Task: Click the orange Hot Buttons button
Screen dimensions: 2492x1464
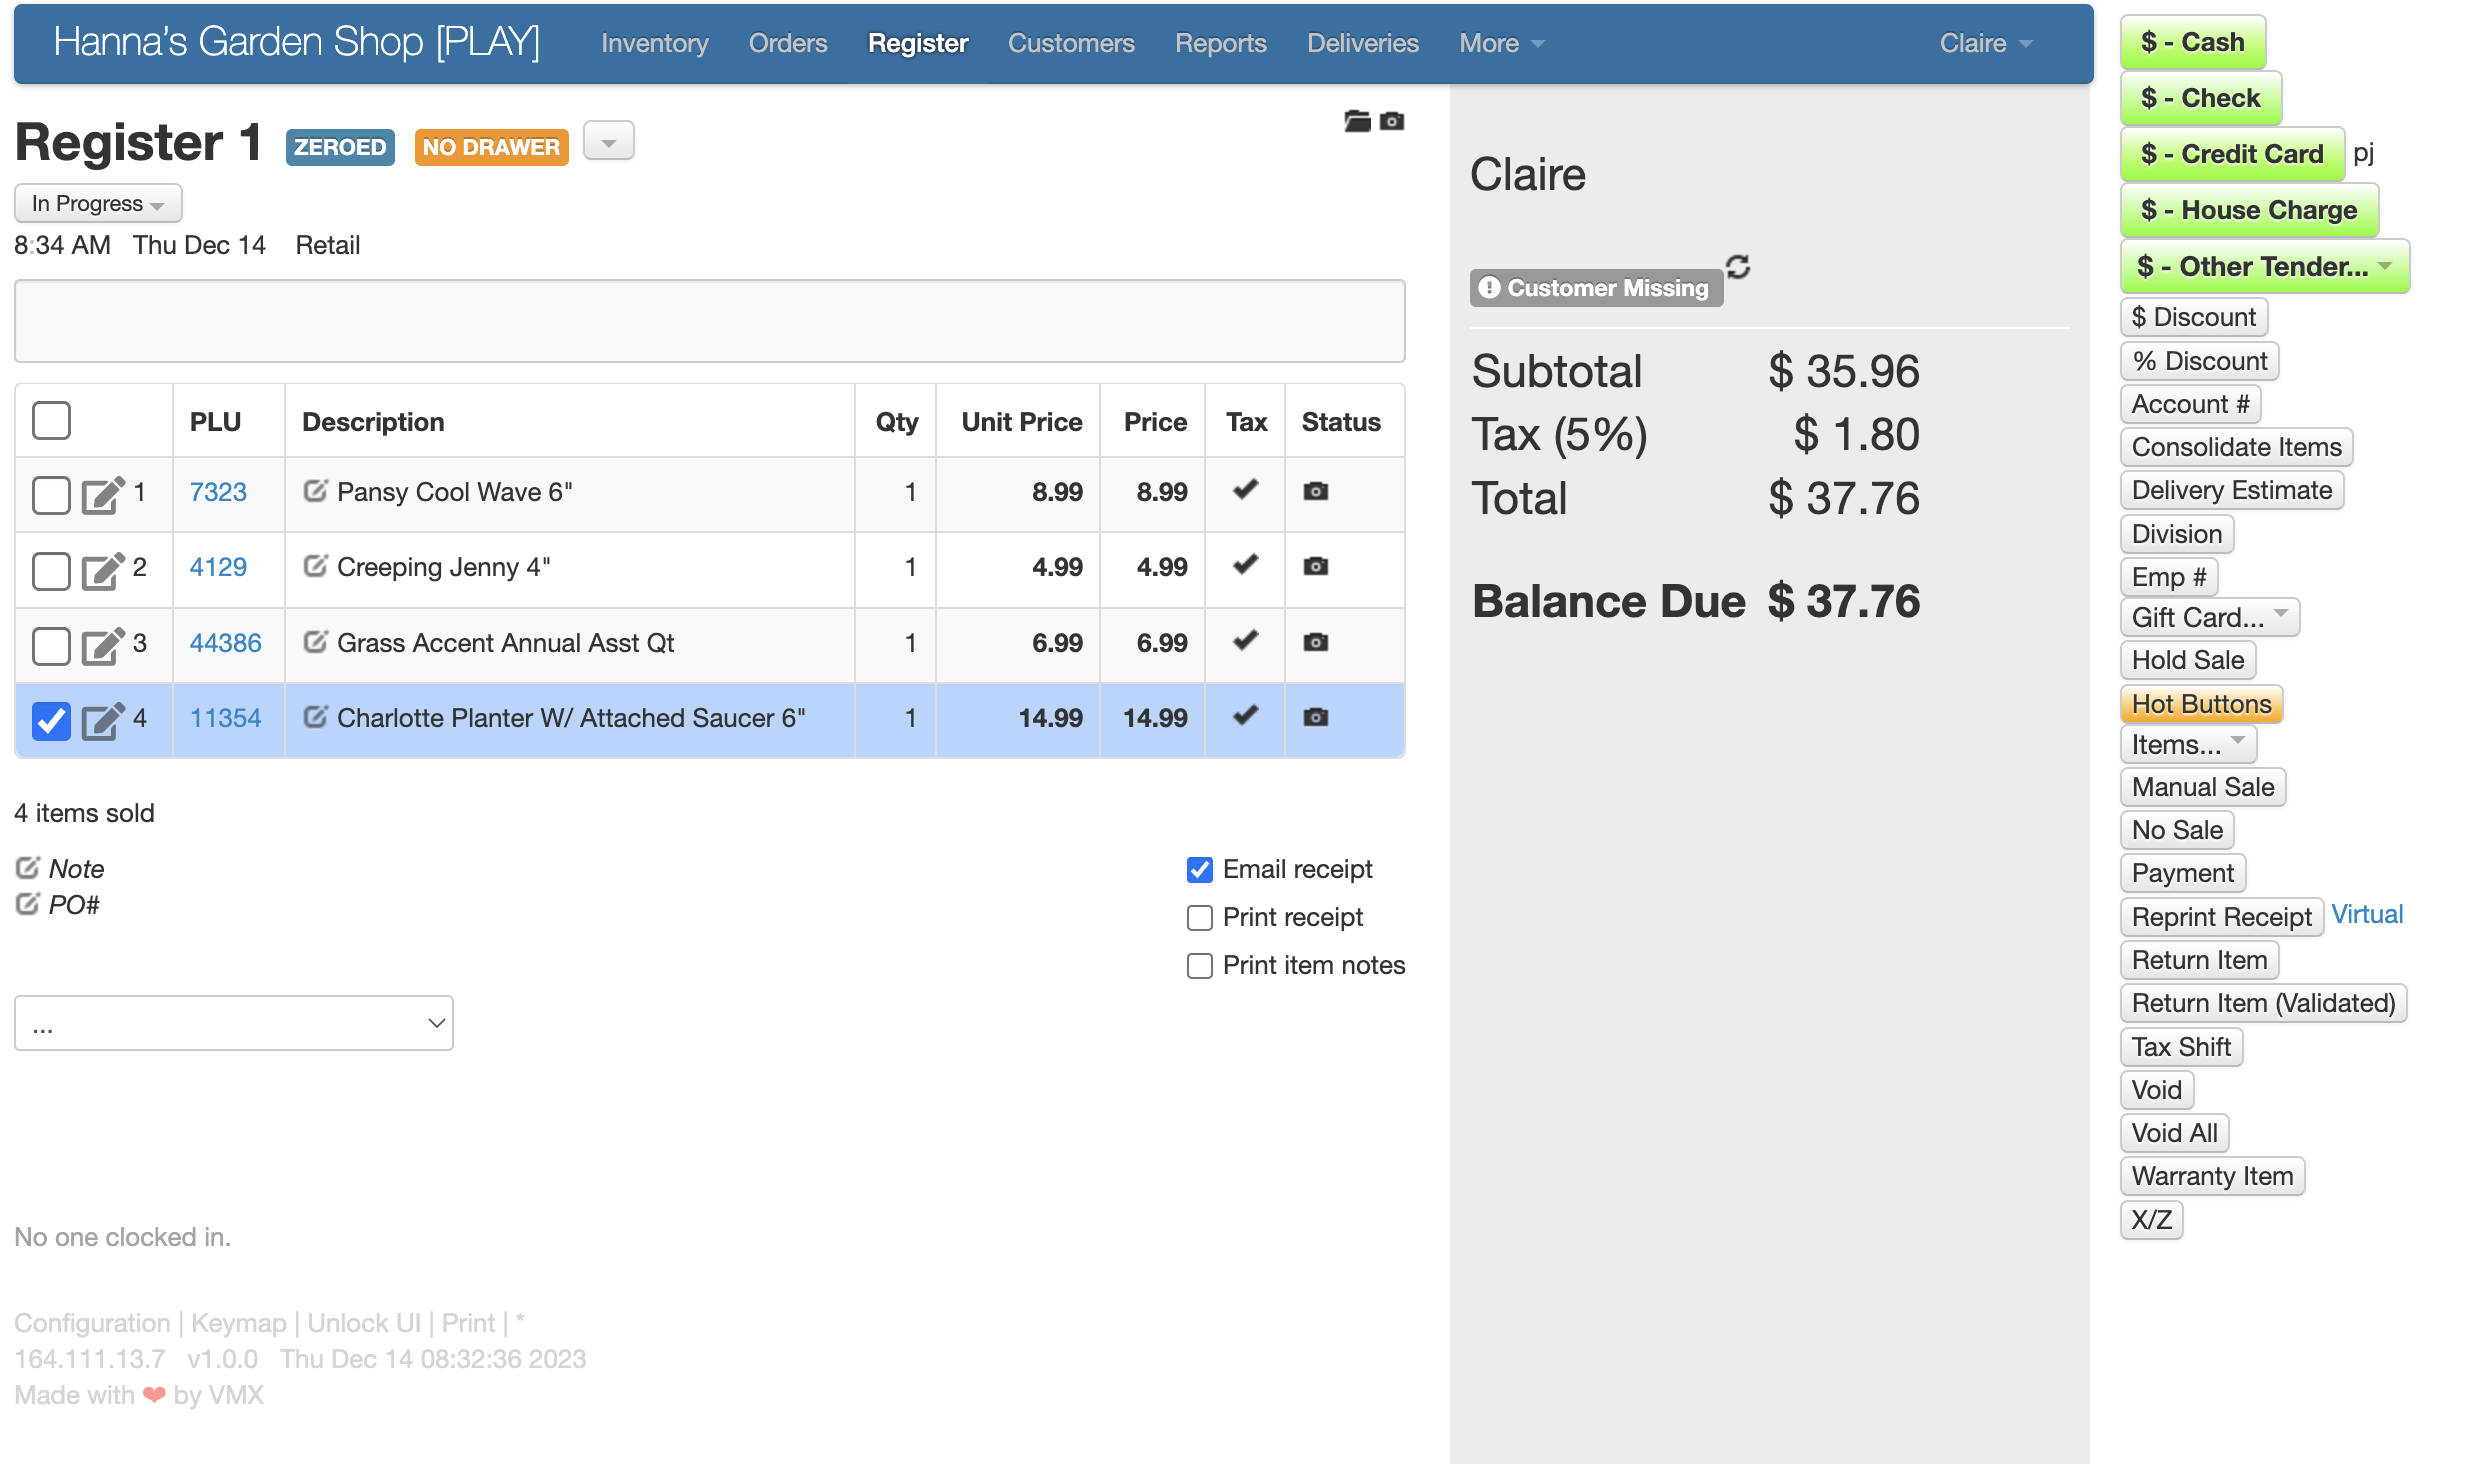Action: click(2200, 704)
